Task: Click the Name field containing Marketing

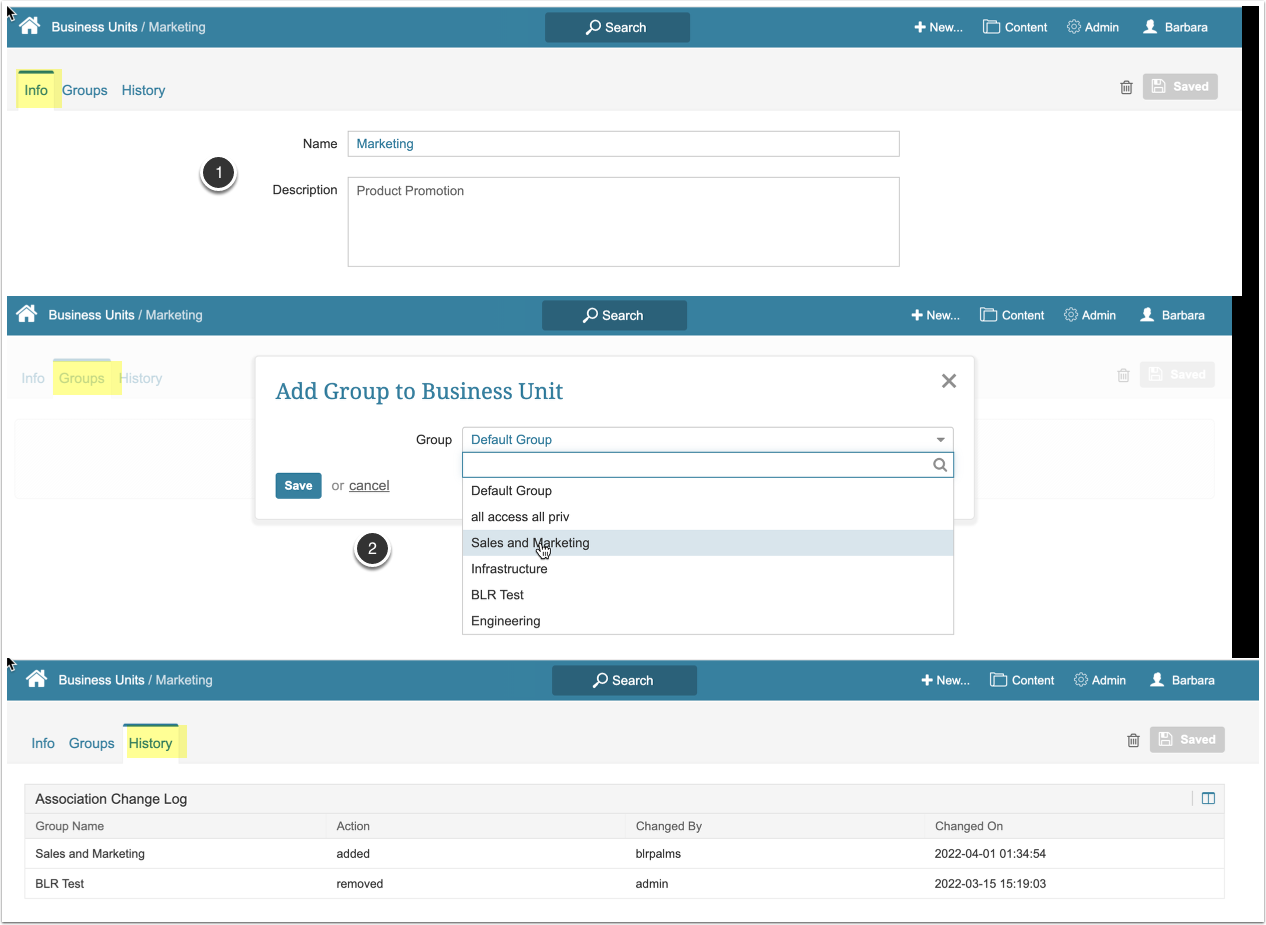Action: tap(623, 144)
